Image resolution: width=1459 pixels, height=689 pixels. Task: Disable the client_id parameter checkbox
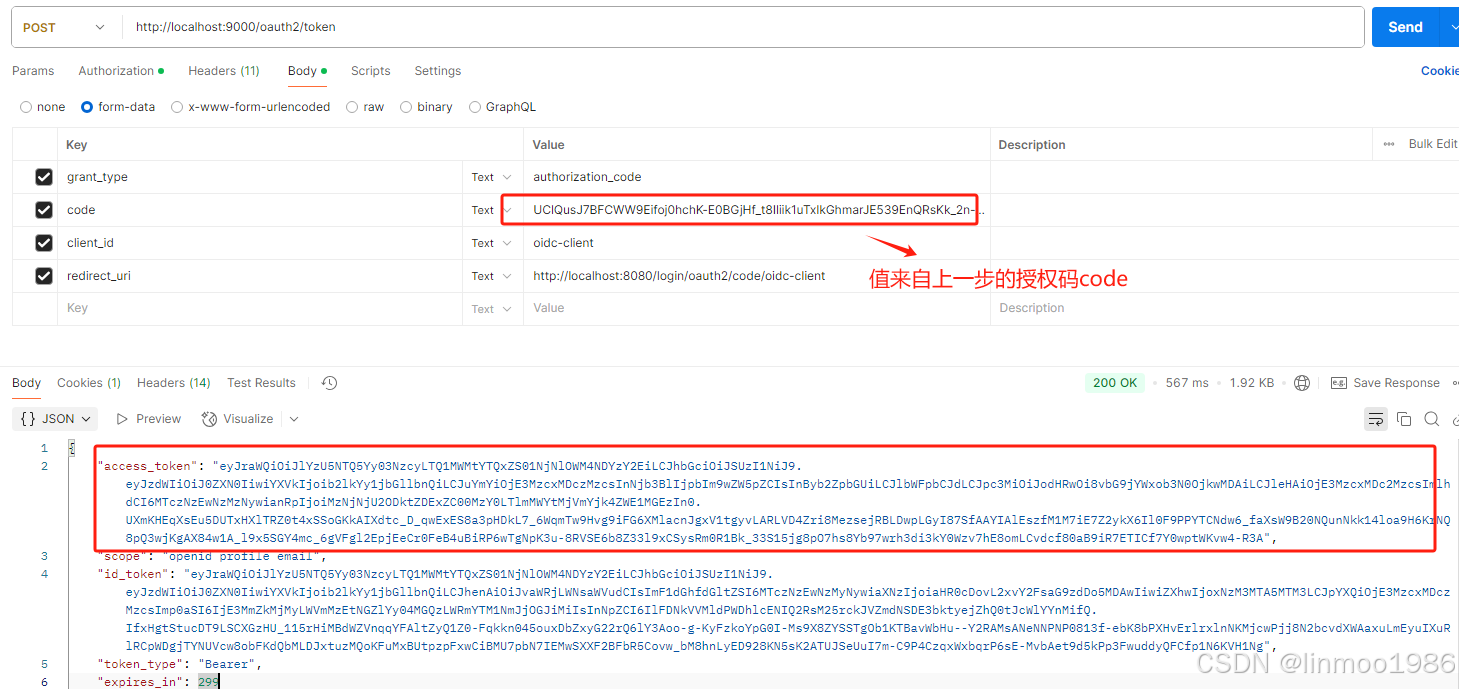click(44, 243)
